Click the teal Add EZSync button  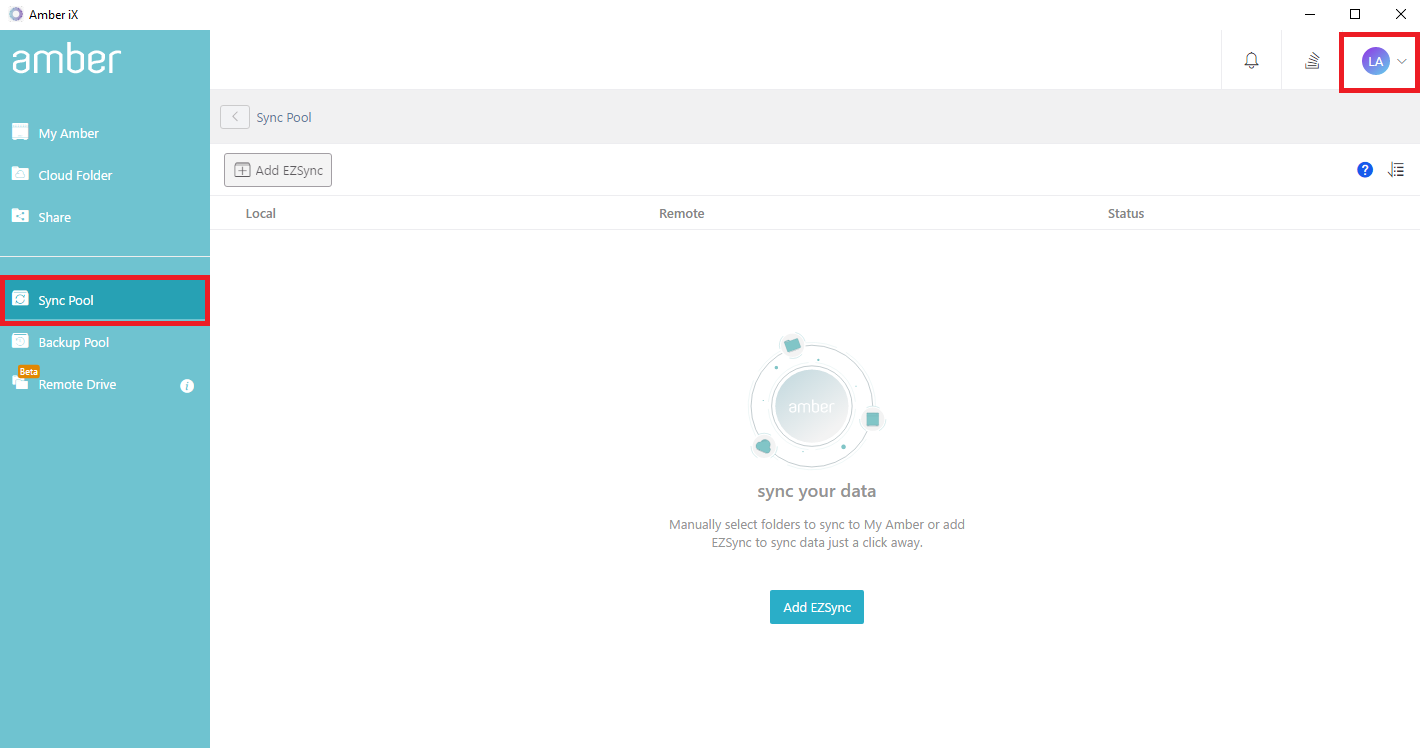816,607
